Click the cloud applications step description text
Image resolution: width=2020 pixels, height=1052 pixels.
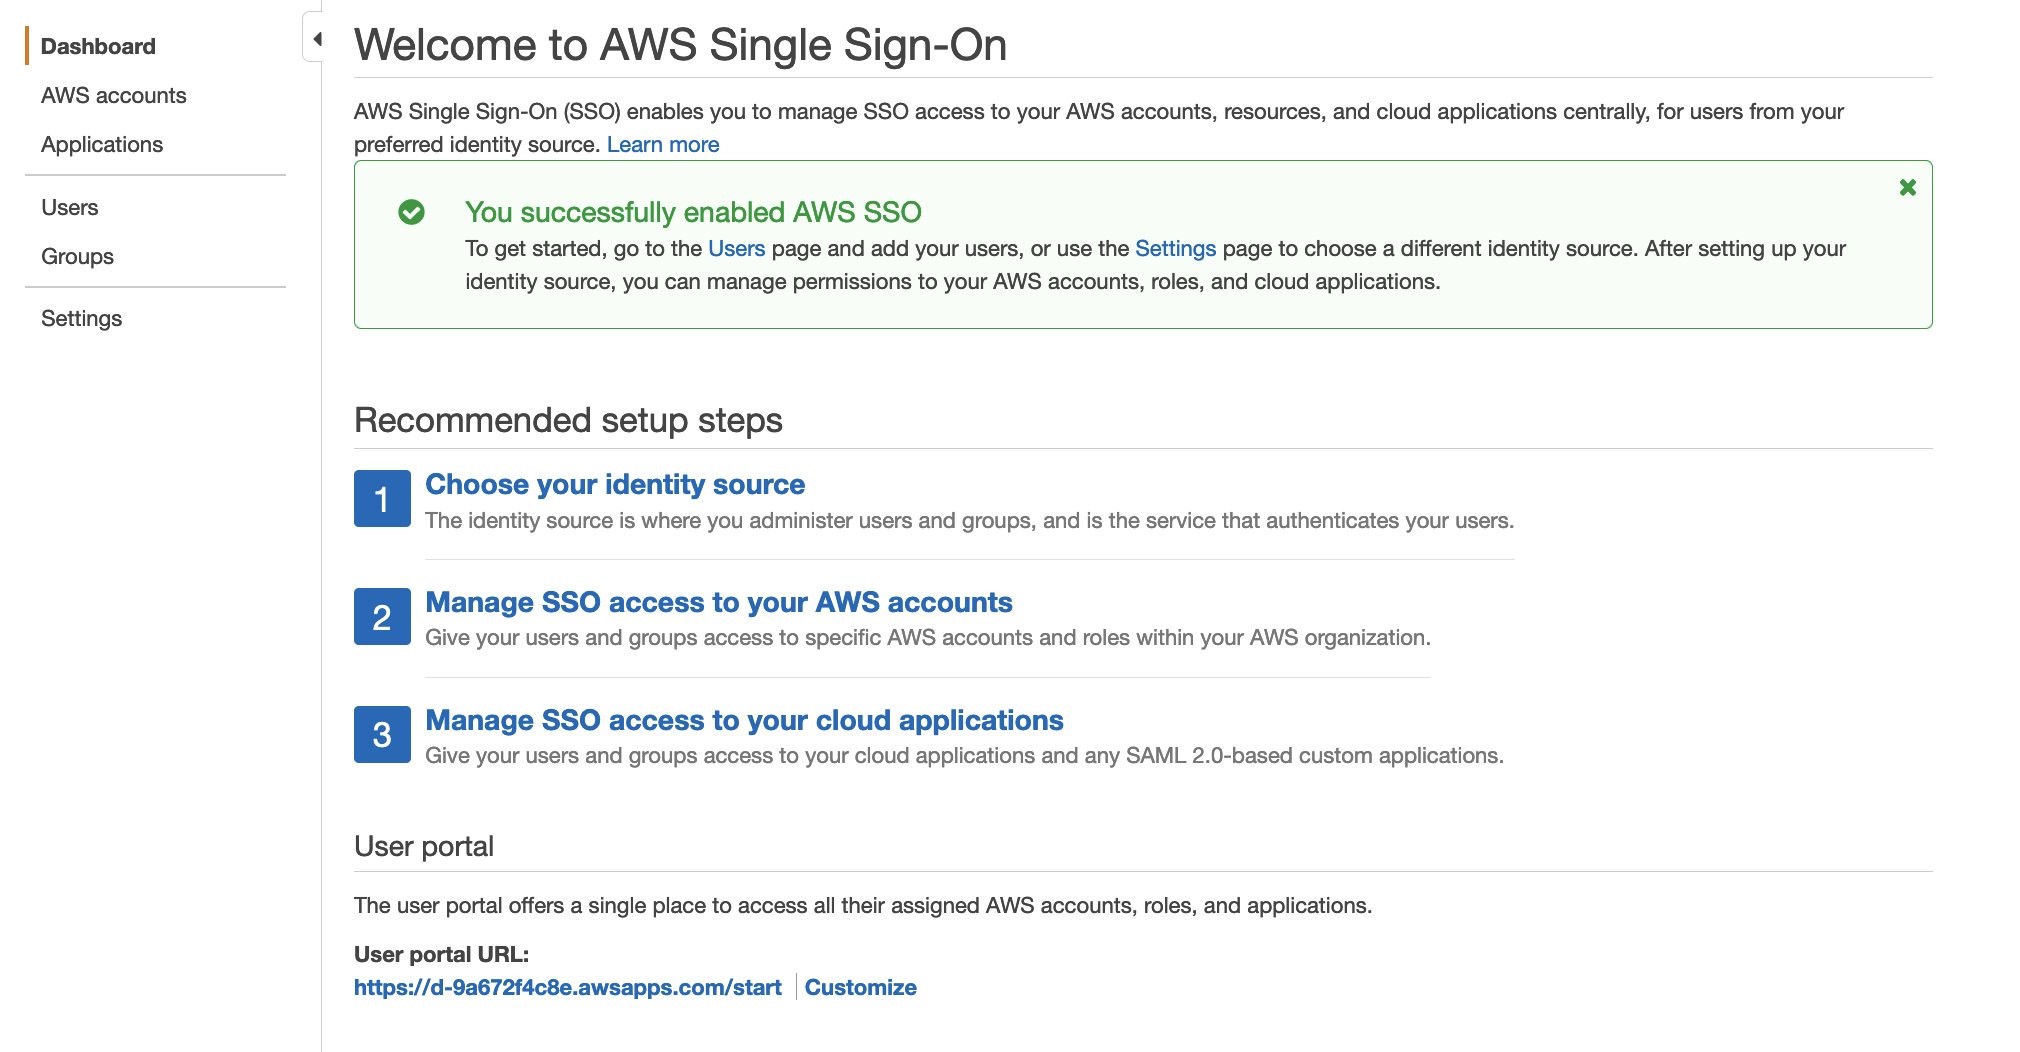(x=964, y=755)
